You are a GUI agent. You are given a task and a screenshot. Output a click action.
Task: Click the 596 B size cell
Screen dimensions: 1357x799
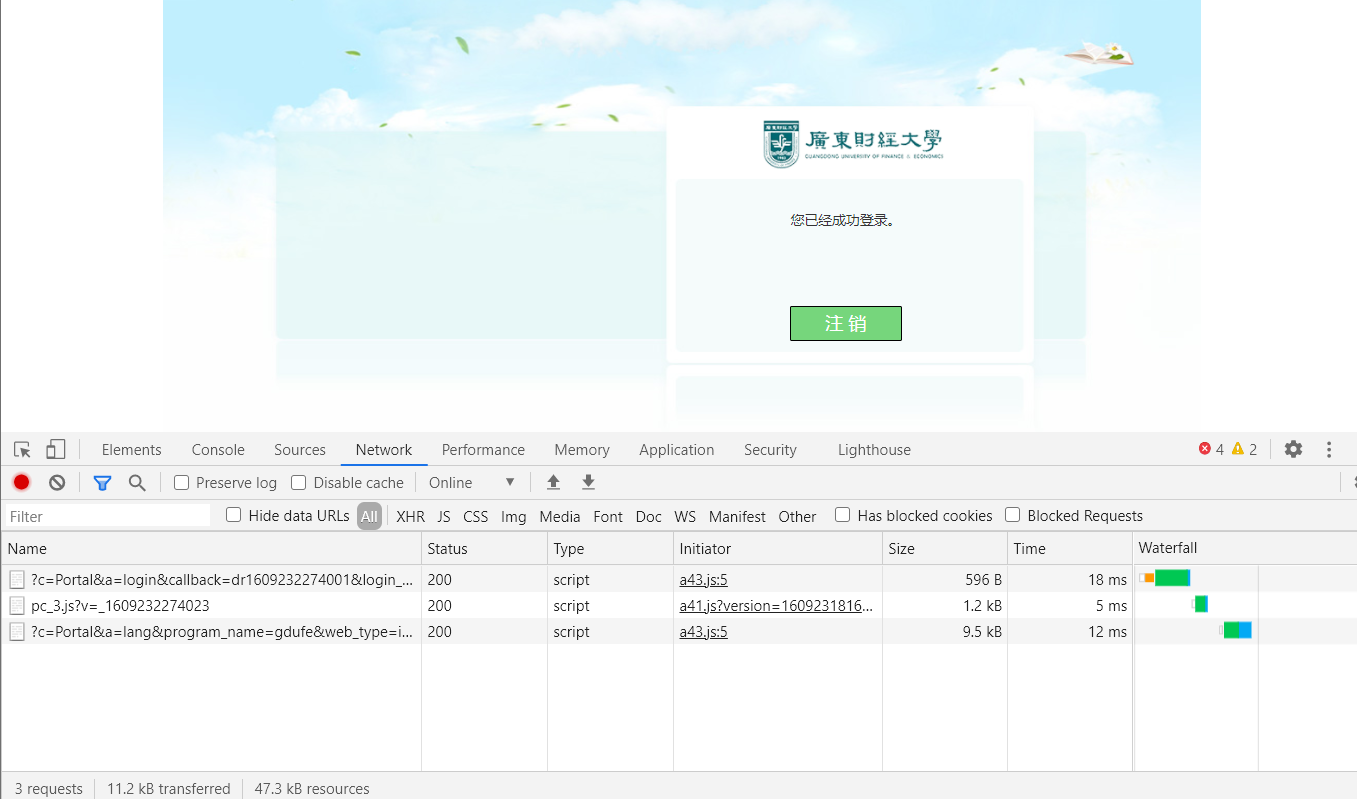point(944,579)
